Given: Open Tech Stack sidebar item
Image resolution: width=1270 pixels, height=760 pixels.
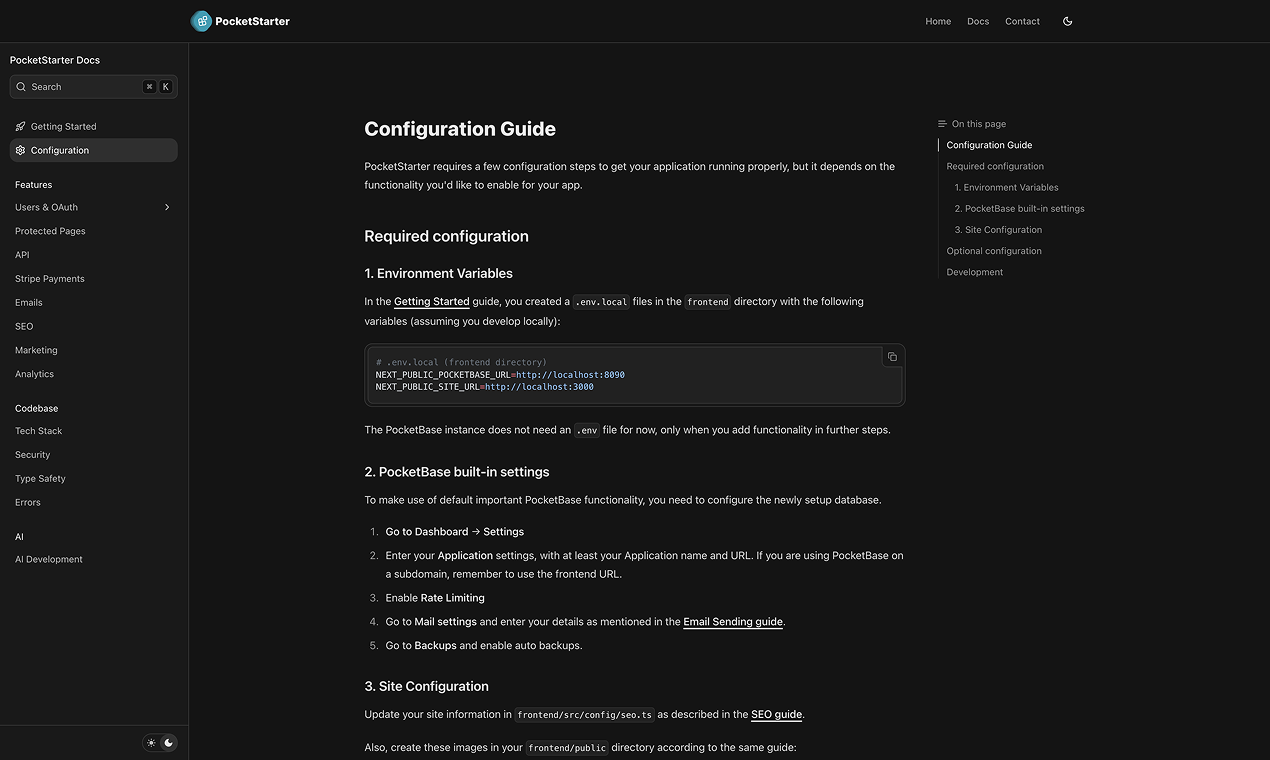Looking at the screenshot, I should coord(38,431).
